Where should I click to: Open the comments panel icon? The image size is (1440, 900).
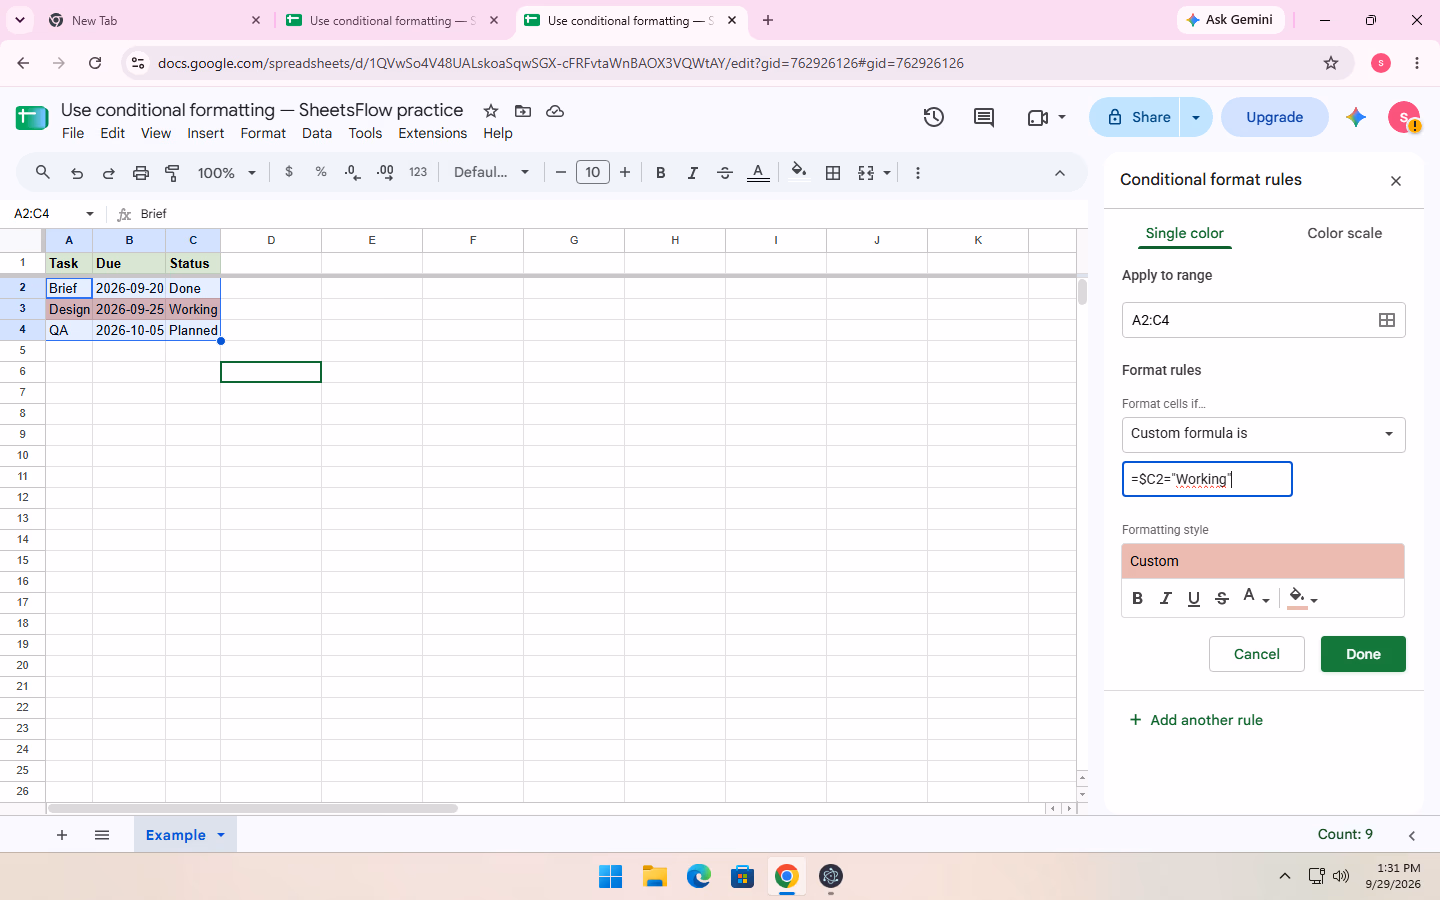tap(984, 117)
